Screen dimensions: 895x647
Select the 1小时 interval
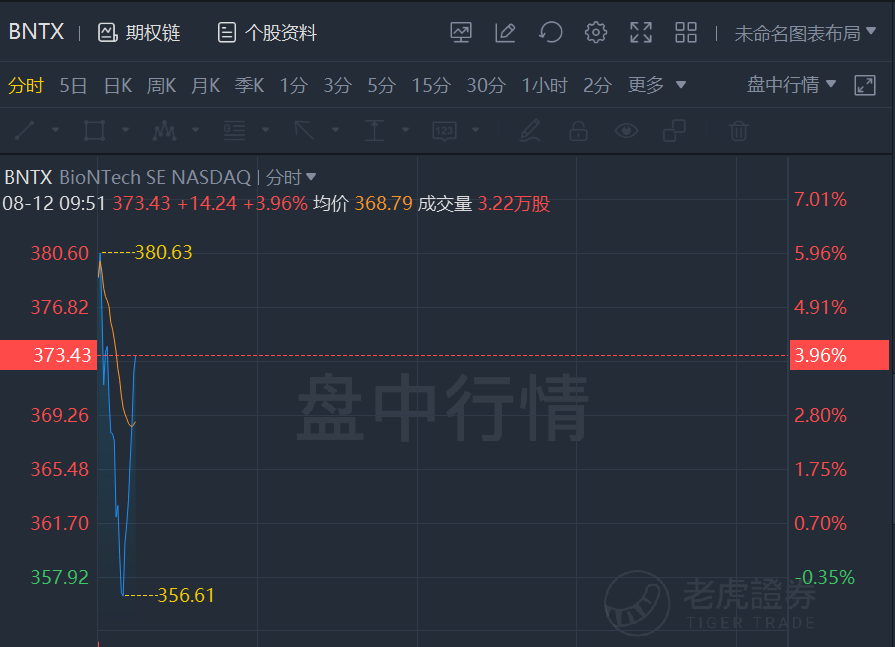[x=545, y=86]
